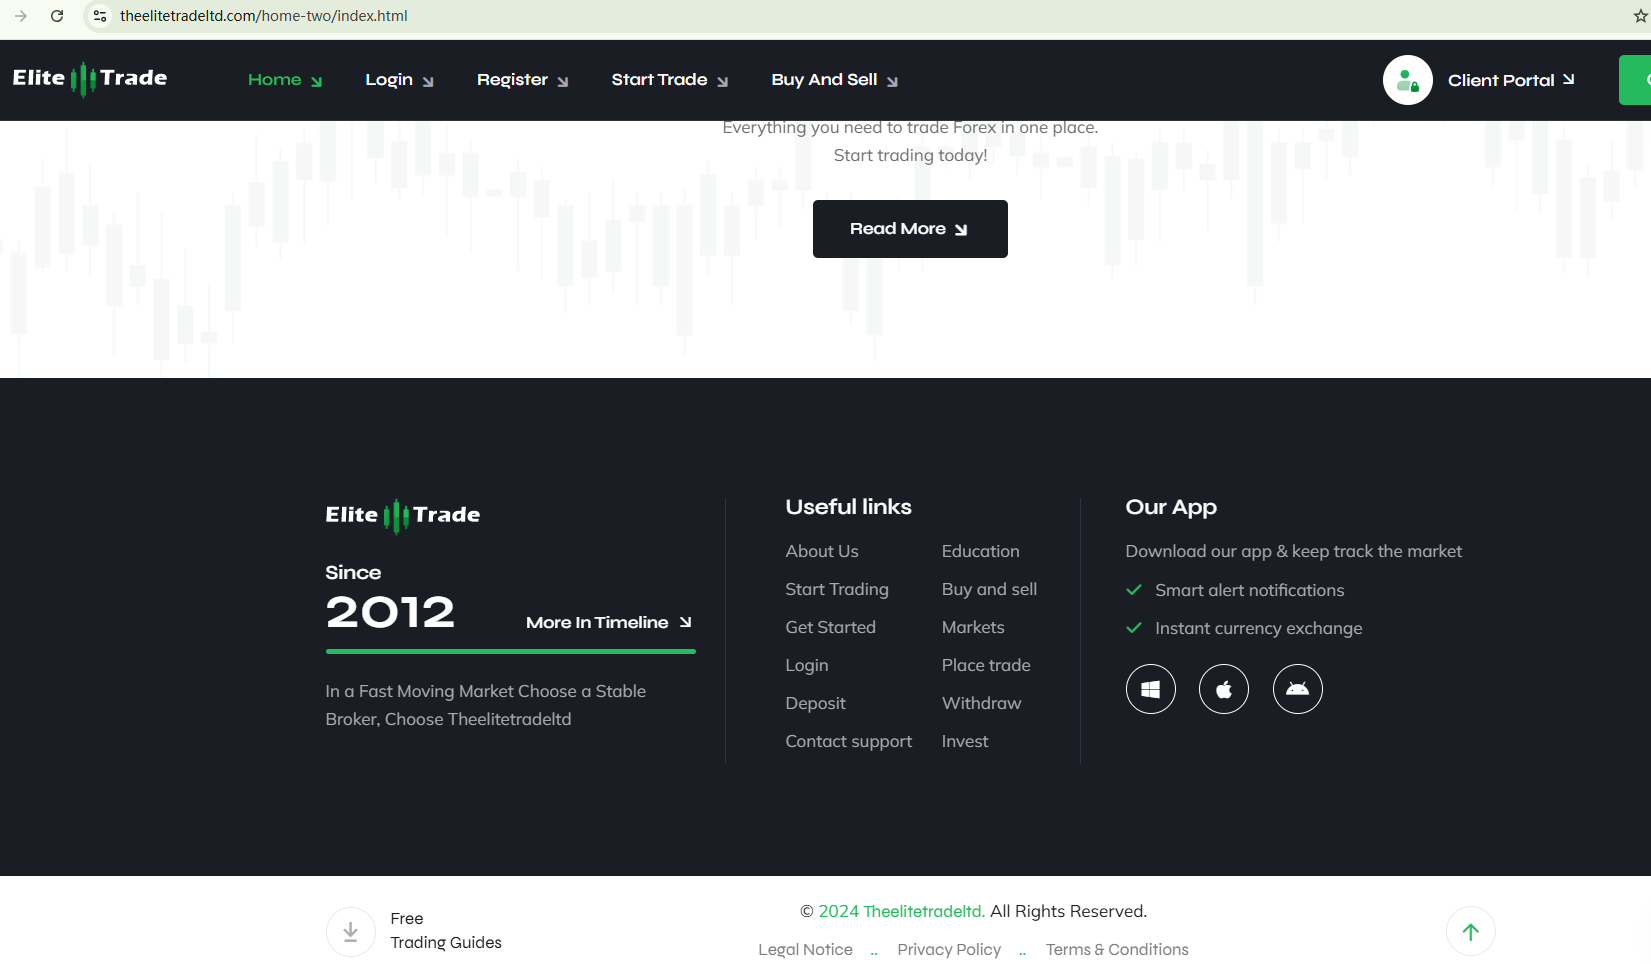Image resolution: width=1651 pixels, height=964 pixels.
Task: Open the Start Trade dropdown menu
Action: [x=669, y=80]
